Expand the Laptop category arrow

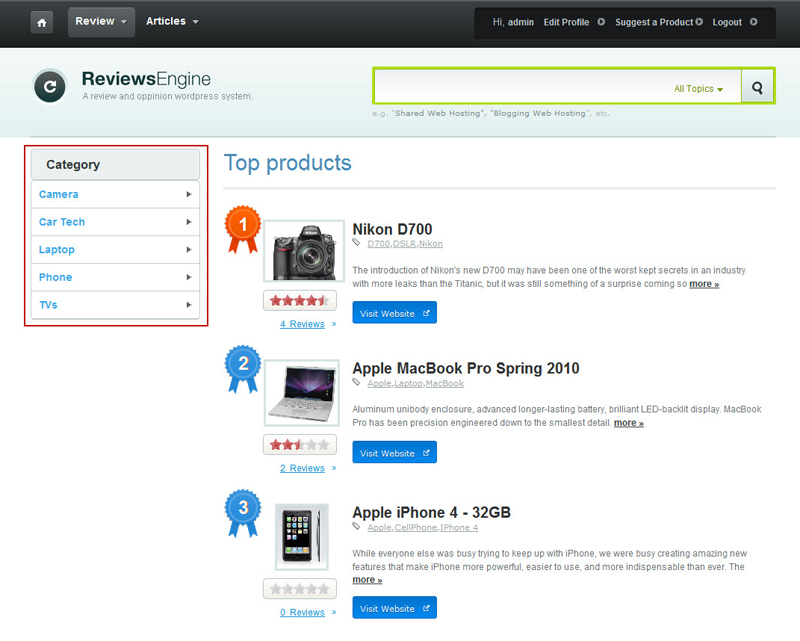pos(189,250)
